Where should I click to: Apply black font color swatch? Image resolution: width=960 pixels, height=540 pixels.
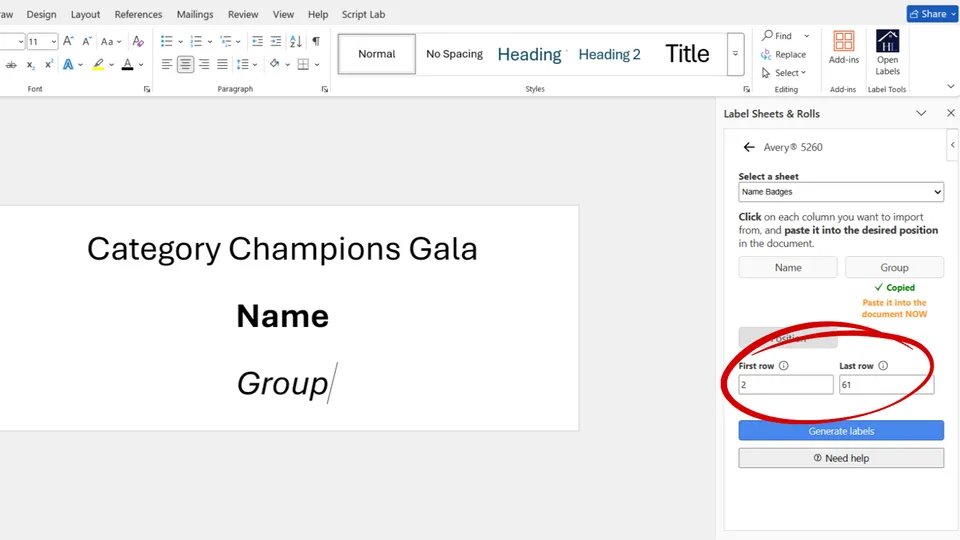[x=127, y=64]
